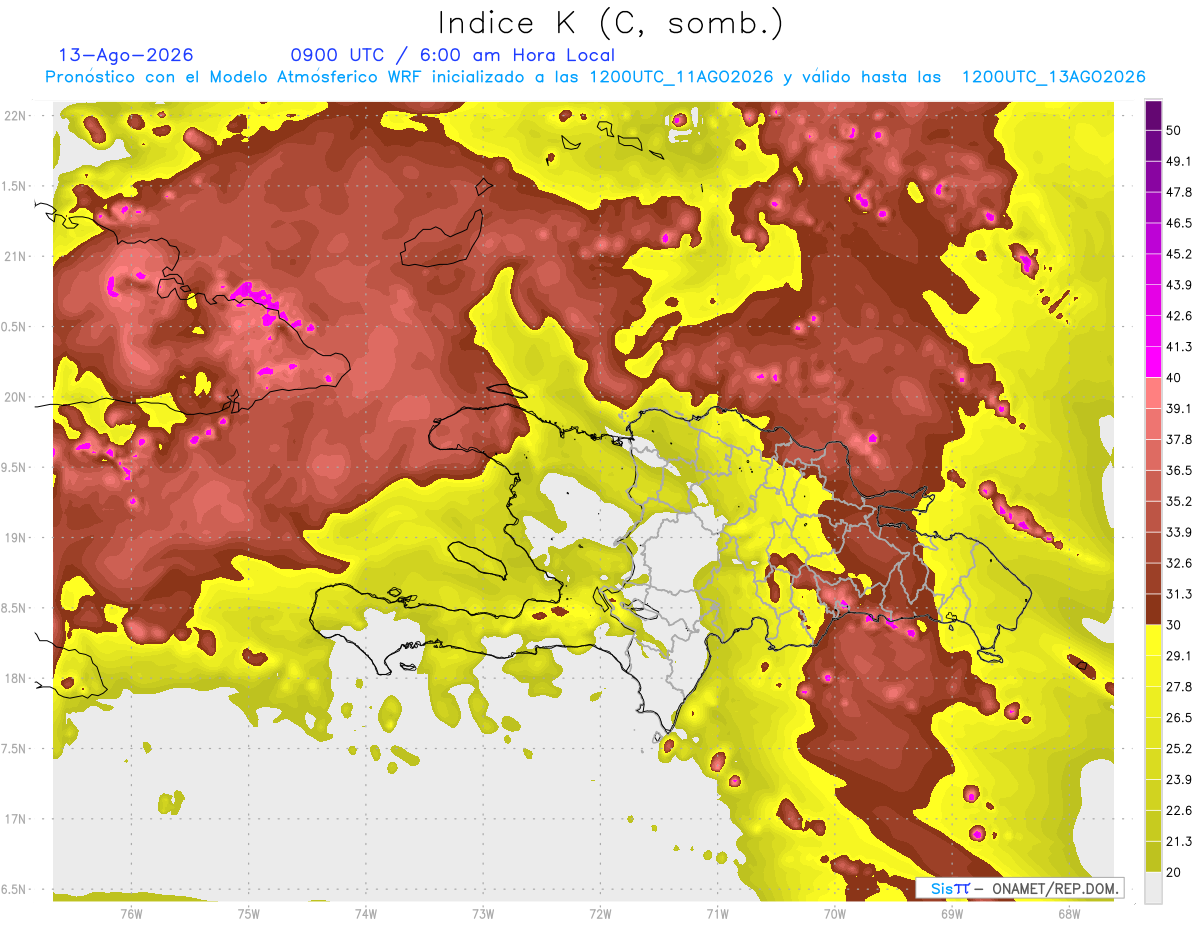Click legend value '35.2'
1200x927 pixels.
tap(1178, 501)
